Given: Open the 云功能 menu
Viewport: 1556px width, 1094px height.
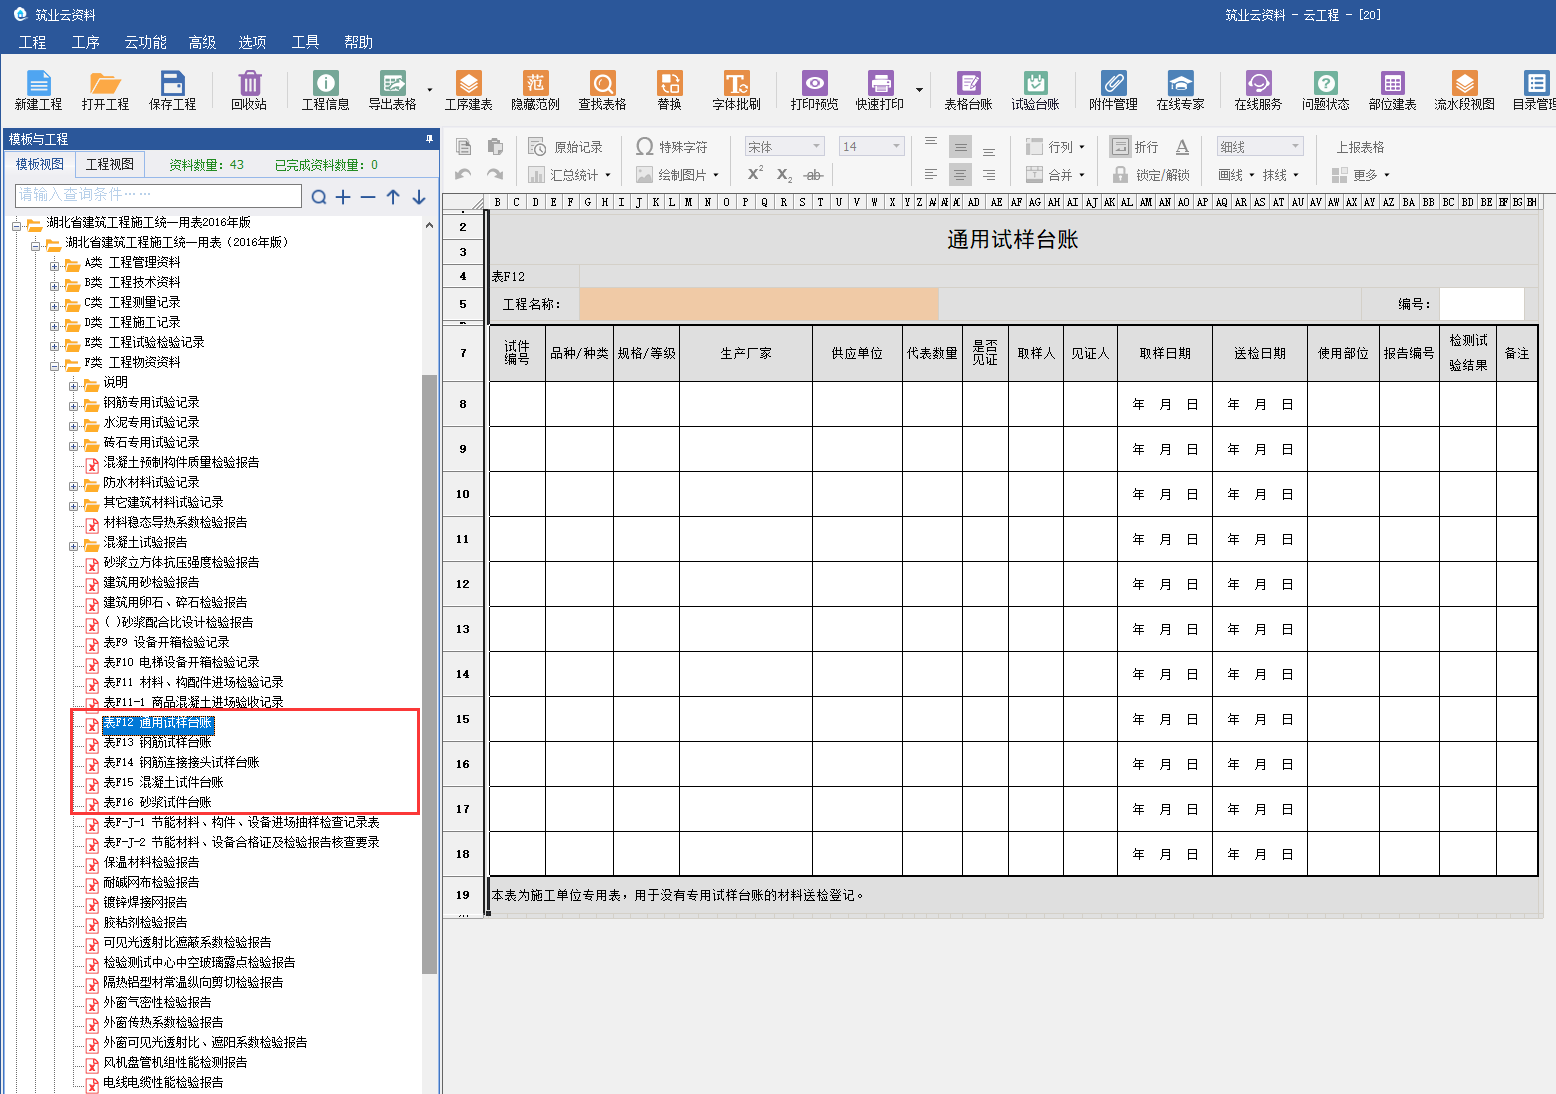Looking at the screenshot, I should (145, 42).
